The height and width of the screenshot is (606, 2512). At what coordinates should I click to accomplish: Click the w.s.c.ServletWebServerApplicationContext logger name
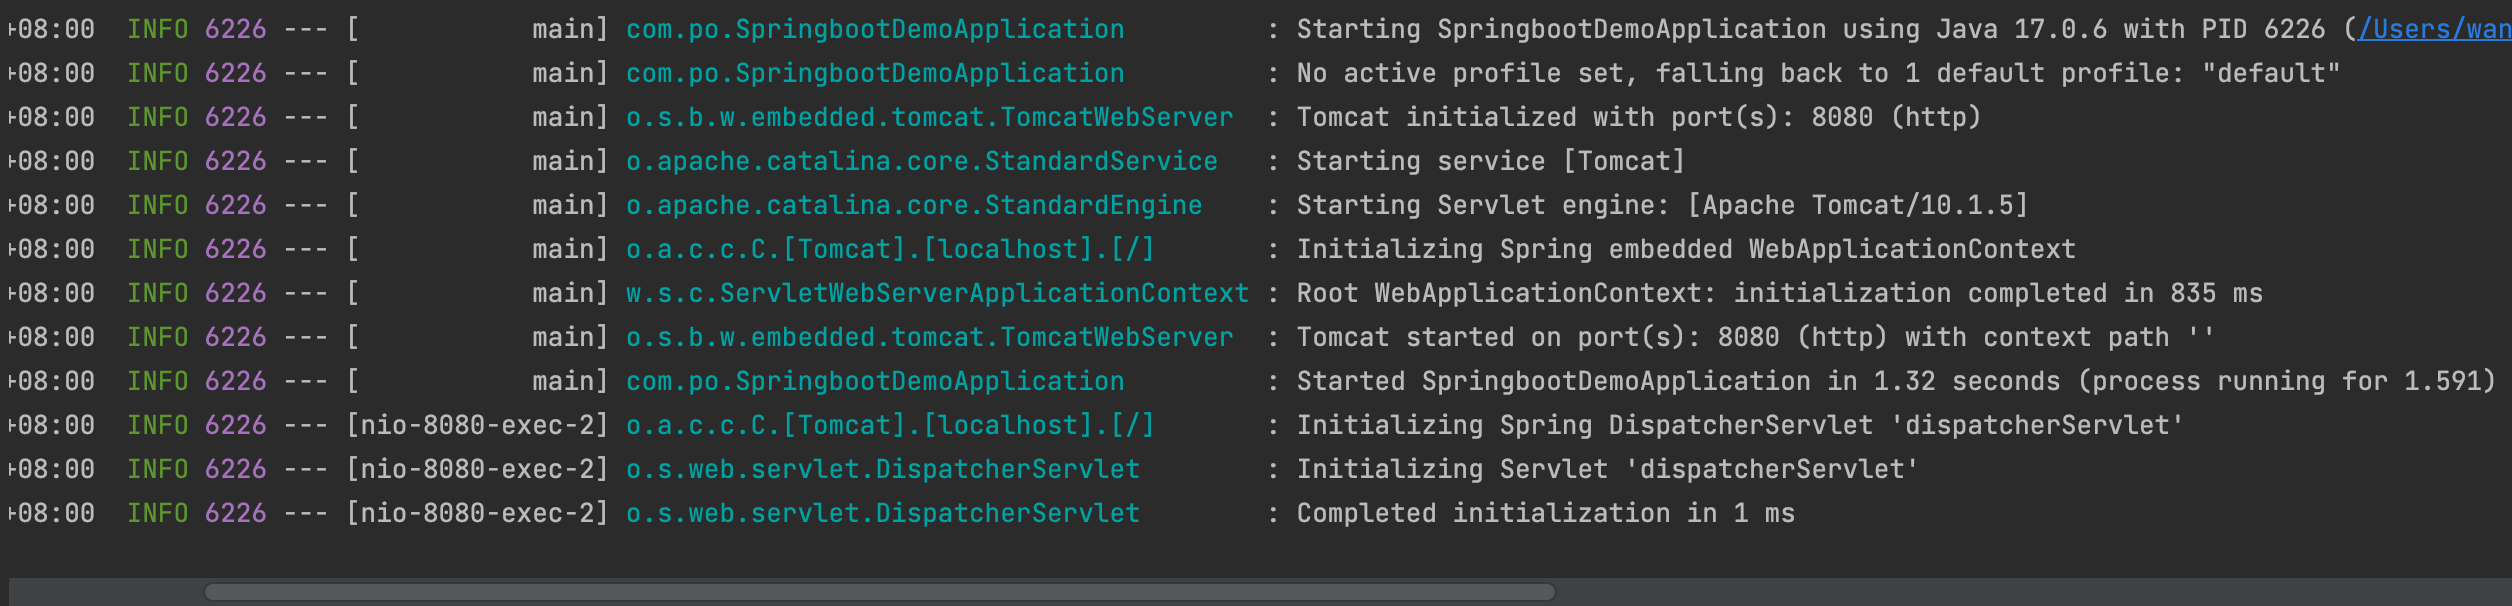click(x=937, y=294)
